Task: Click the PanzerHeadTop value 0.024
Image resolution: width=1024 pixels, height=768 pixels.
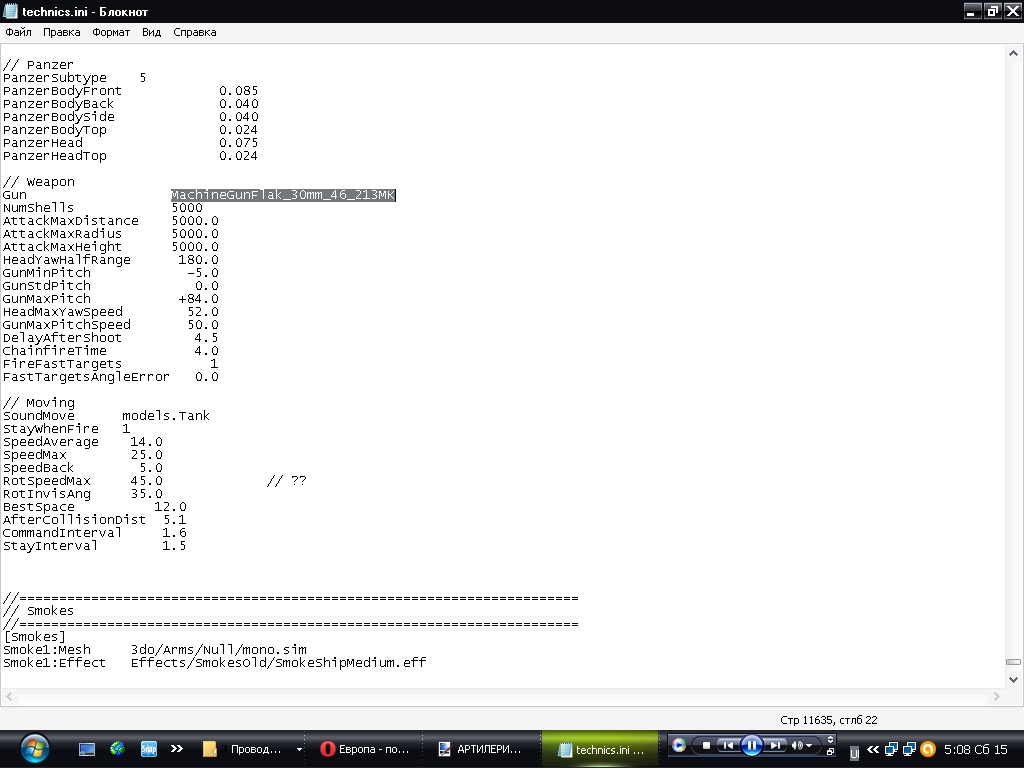Action: (x=238, y=155)
